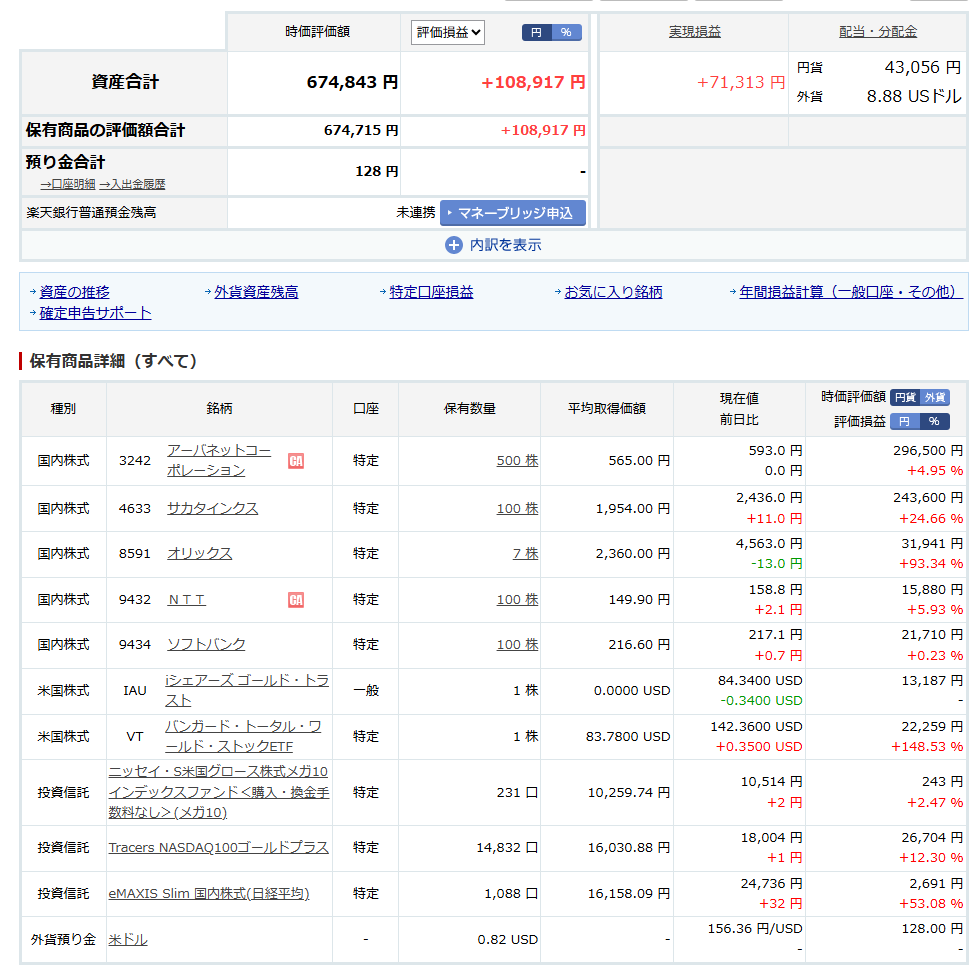Open サカタインクス stock link
976x968 pixels.
point(212,509)
